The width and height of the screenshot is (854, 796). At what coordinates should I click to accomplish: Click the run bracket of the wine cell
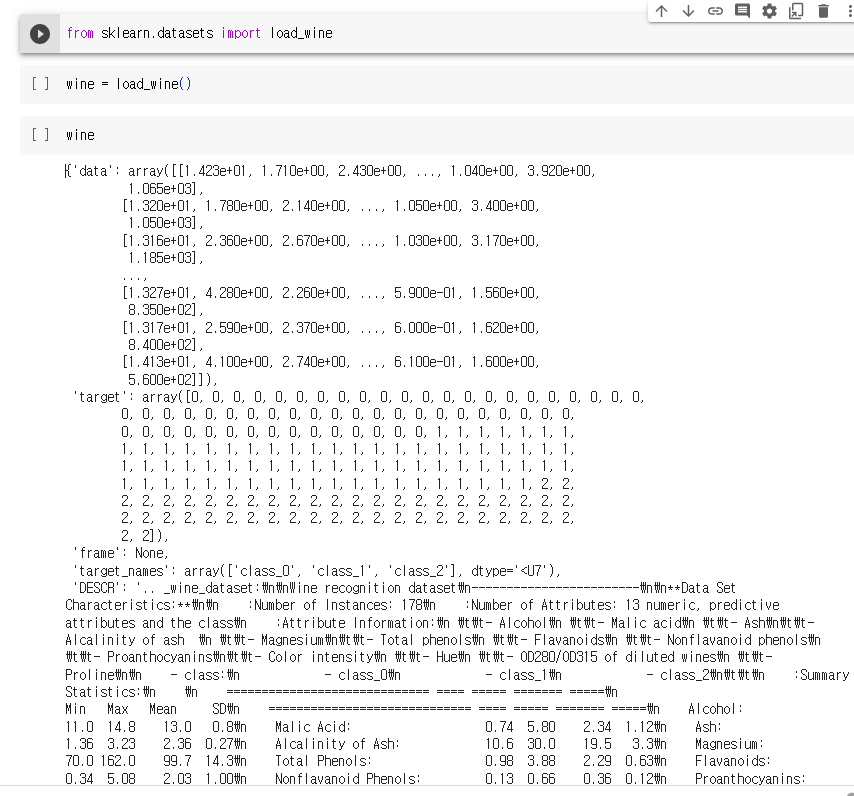(x=40, y=134)
